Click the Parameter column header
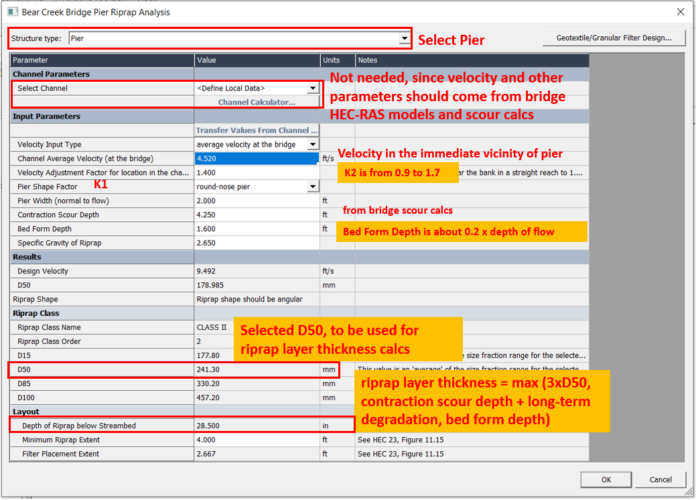Image resolution: width=696 pixels, height=500 pixels. click(x=102, y=60)
